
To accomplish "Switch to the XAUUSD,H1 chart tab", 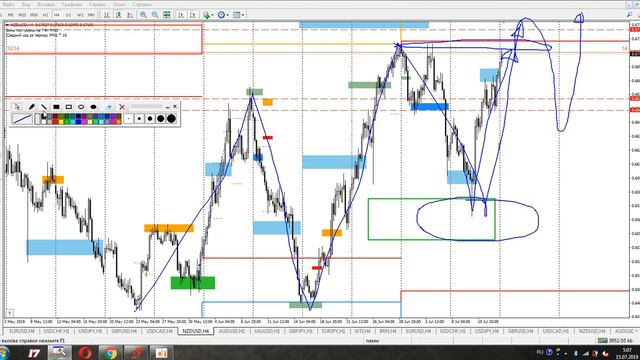I will tap(267, 331).
